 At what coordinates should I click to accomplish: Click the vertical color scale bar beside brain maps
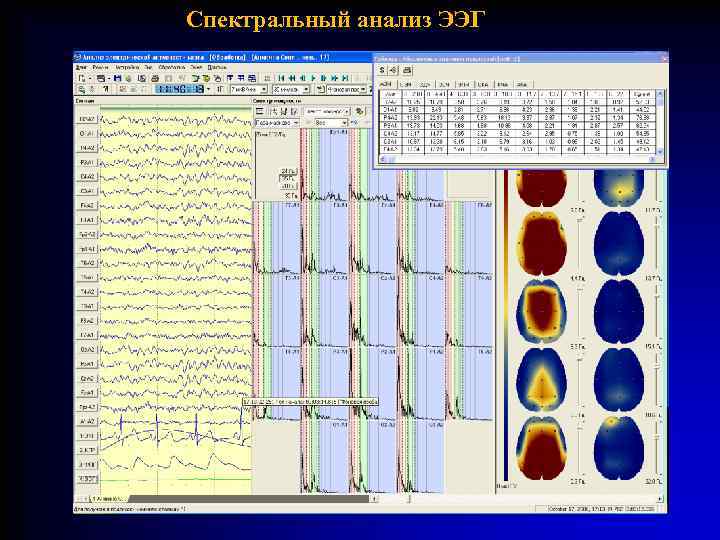pyautogui.click(x=506, y=325)
